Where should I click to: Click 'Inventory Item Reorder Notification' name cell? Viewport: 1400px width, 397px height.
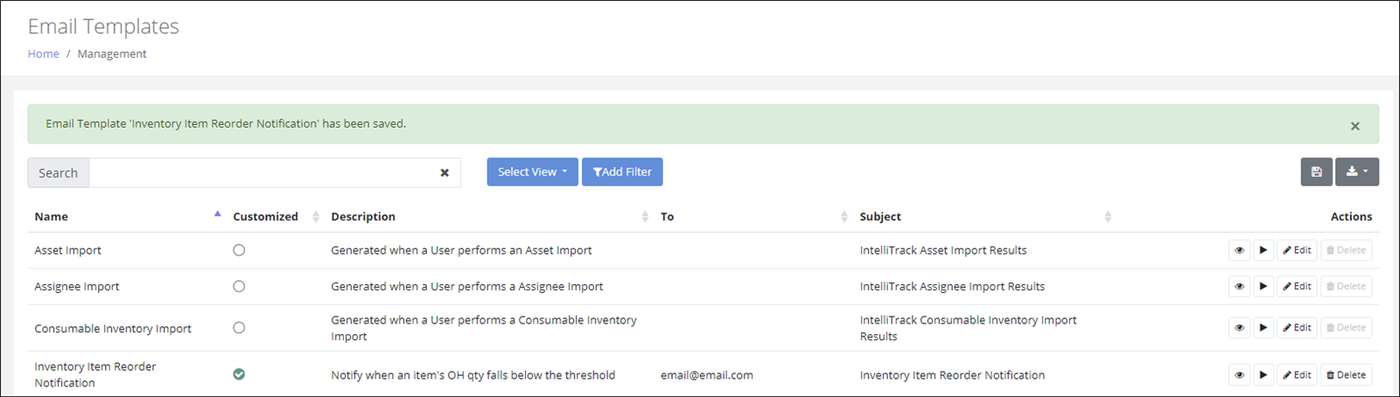[x=95, y=375]
